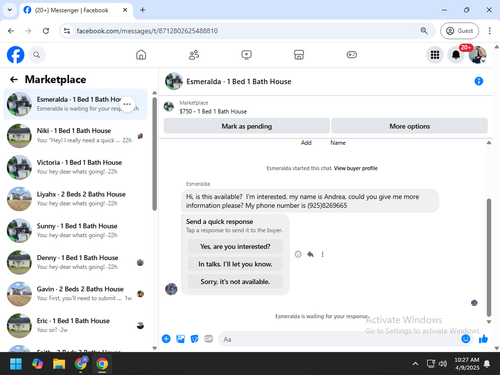The width and height of the screenshot is (500, 375).
Task: Open the Guest profile button
Action: (x=459, y=31)
